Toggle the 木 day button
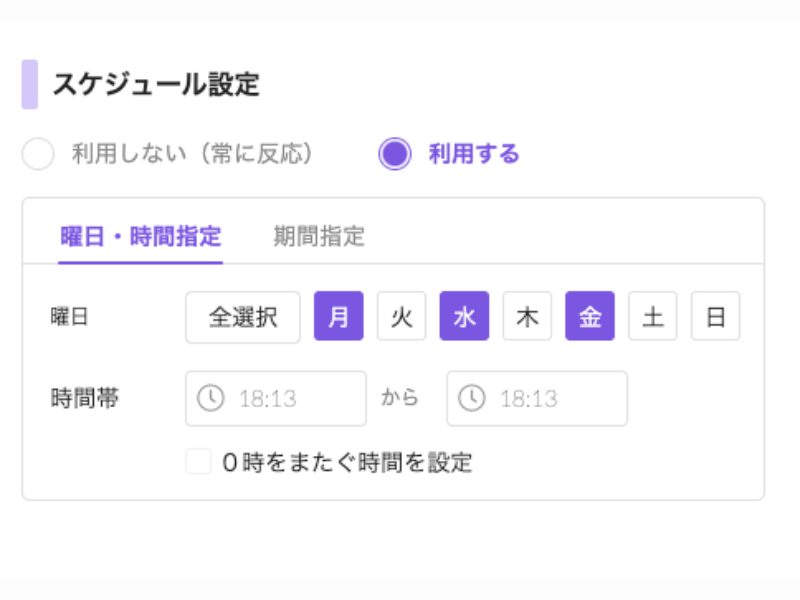The width and height of the screenshot is (800, 600). [527, 316]
